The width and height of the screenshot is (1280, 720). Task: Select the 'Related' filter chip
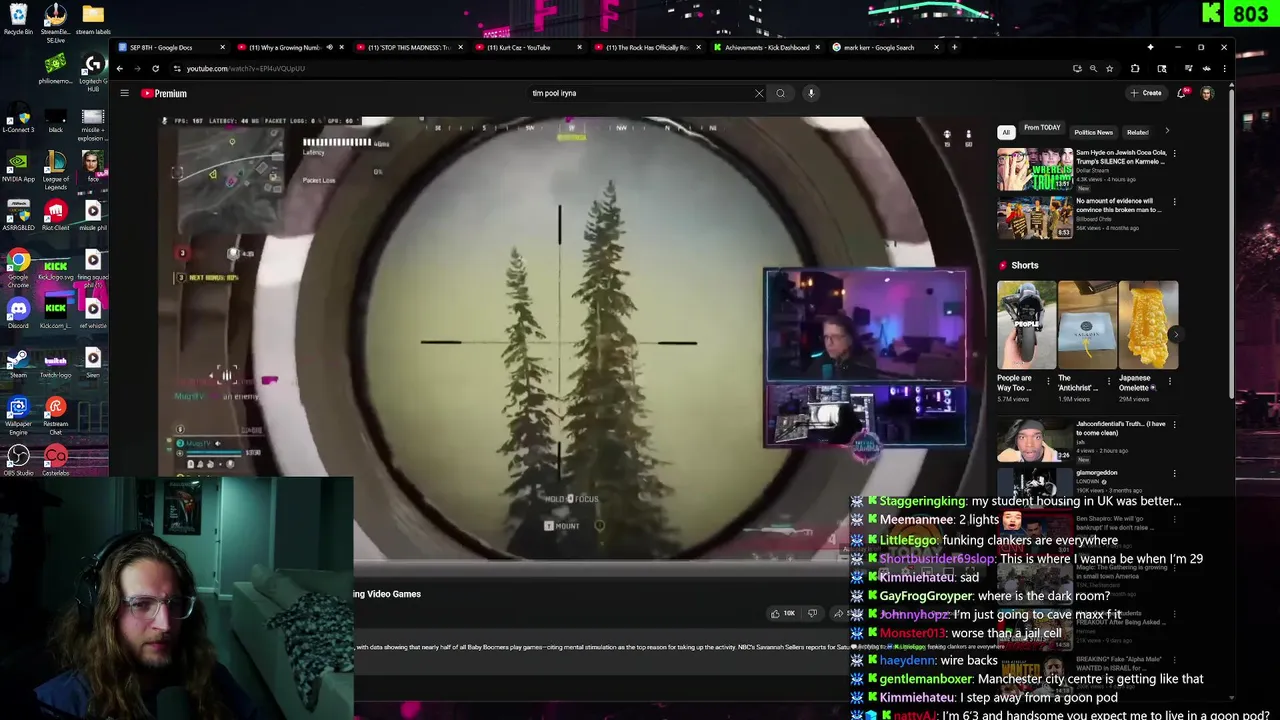pos(1138,132)
